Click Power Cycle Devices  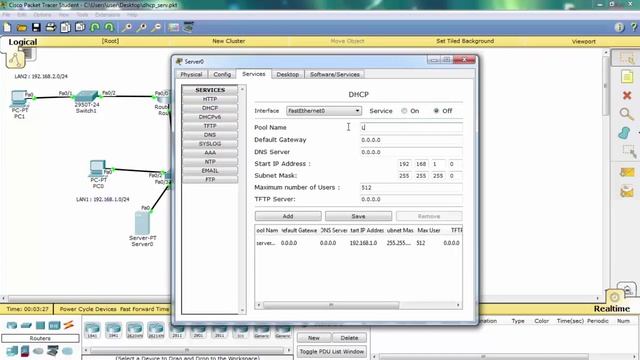(x=88, y=309)
